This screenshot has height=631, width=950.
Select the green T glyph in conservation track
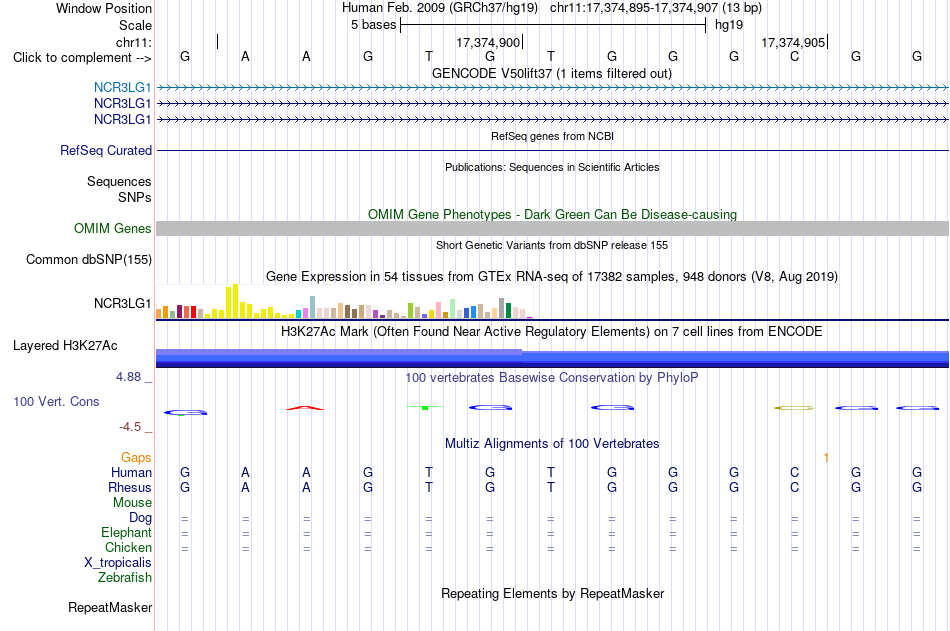click(x=425, y=407)
